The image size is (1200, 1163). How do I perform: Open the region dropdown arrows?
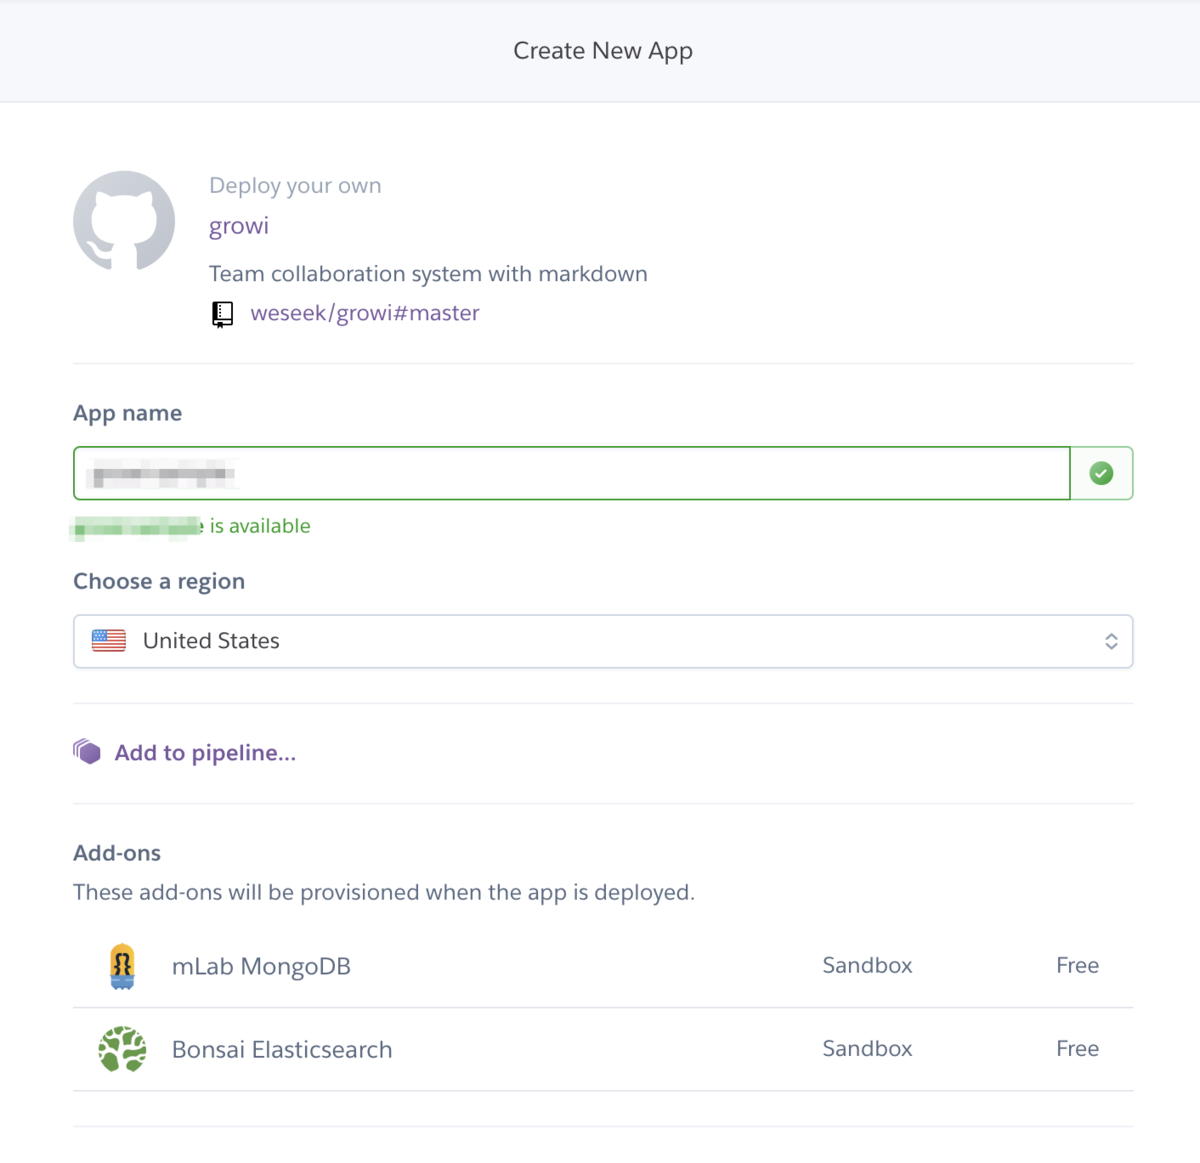click(1111, 641)
